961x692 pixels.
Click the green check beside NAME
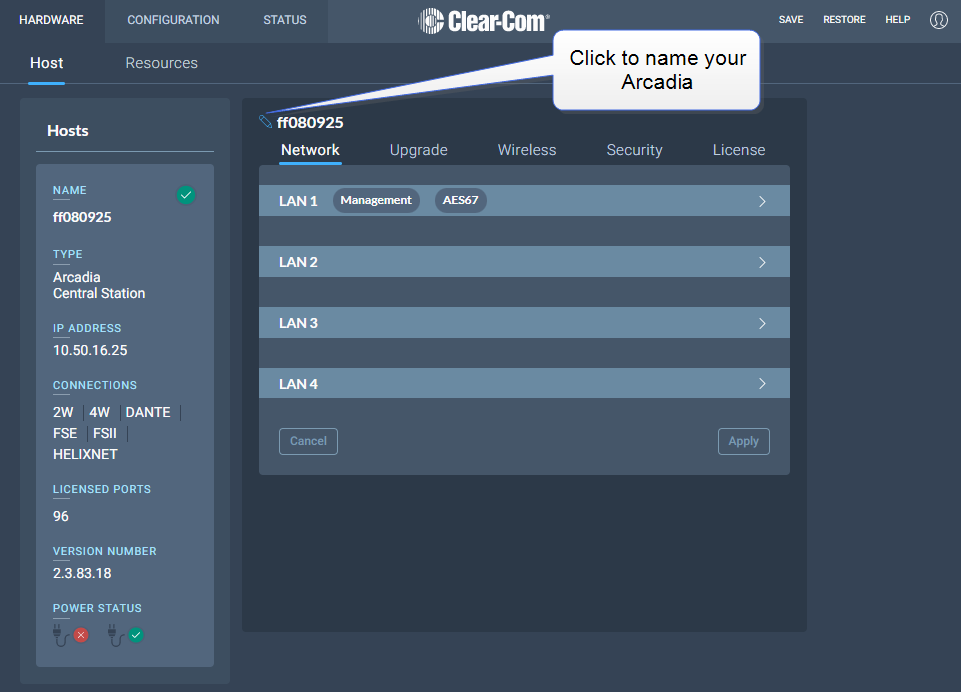click(186, 195)
